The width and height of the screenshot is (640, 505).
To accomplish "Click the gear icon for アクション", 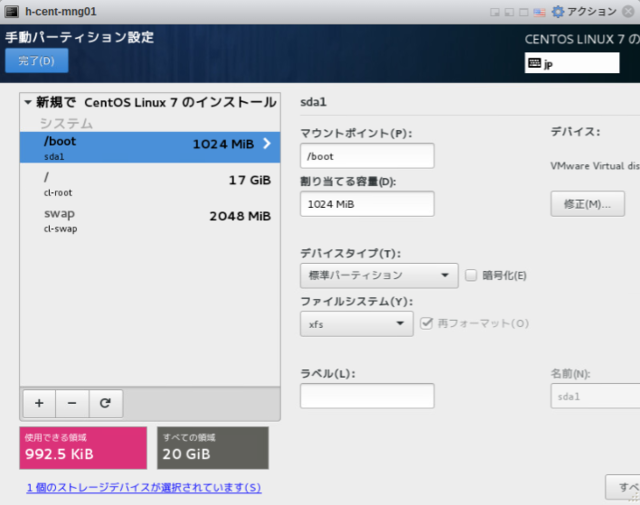I will click(558, 11).
